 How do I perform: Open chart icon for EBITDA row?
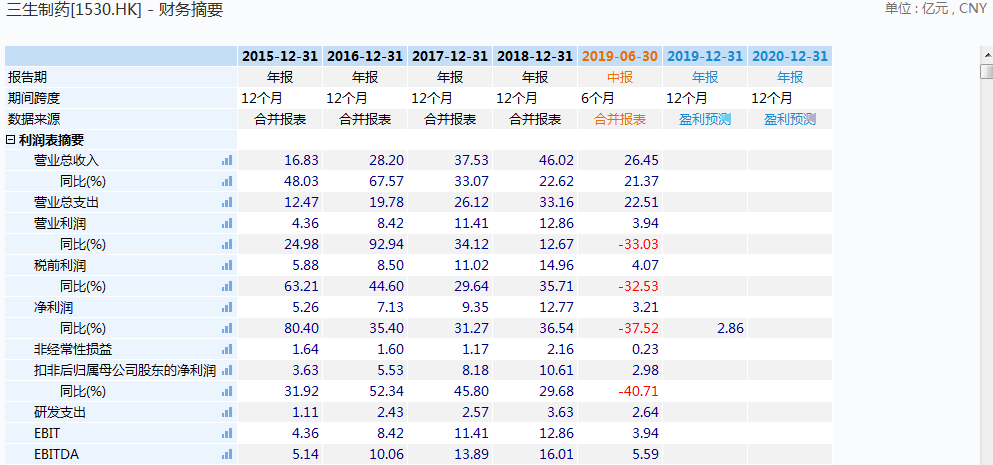[x=227, y=454]
